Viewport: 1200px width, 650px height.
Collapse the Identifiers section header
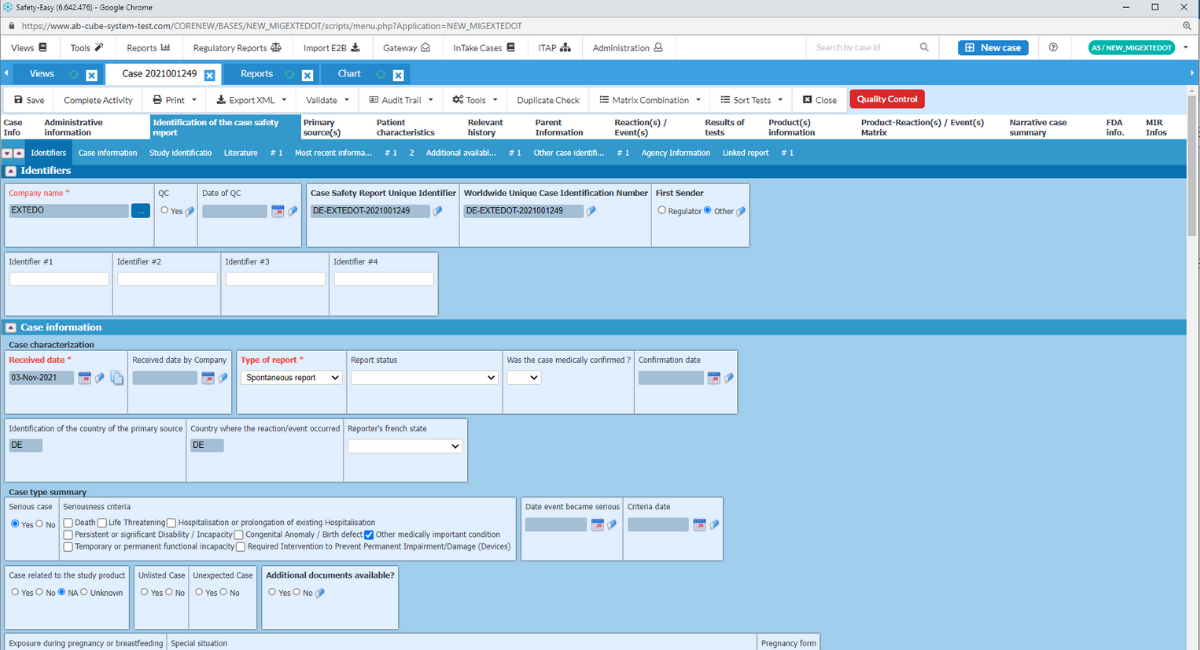tap(10, 170)
